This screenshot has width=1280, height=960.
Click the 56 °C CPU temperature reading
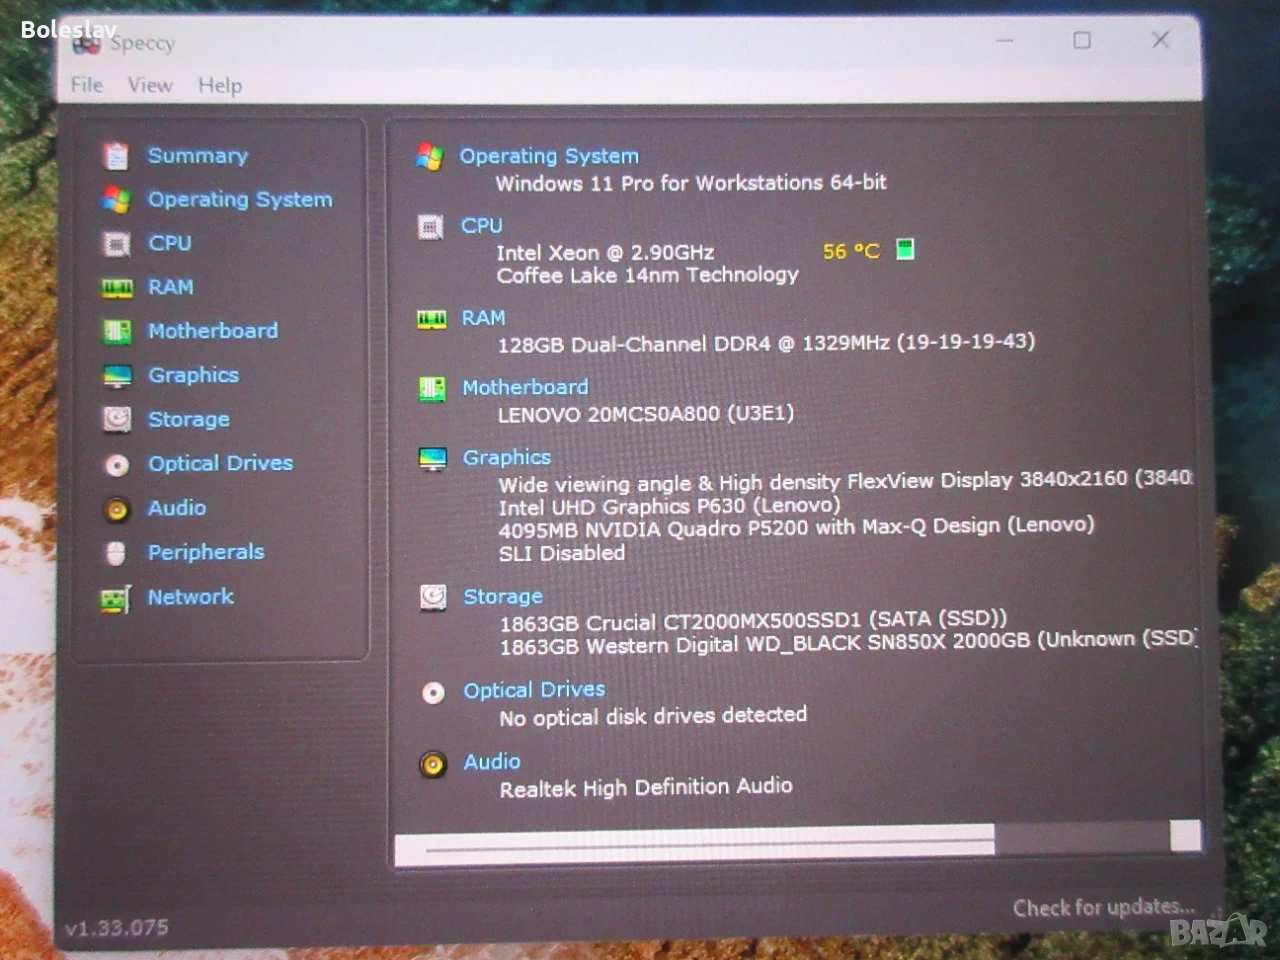point(851,251)
